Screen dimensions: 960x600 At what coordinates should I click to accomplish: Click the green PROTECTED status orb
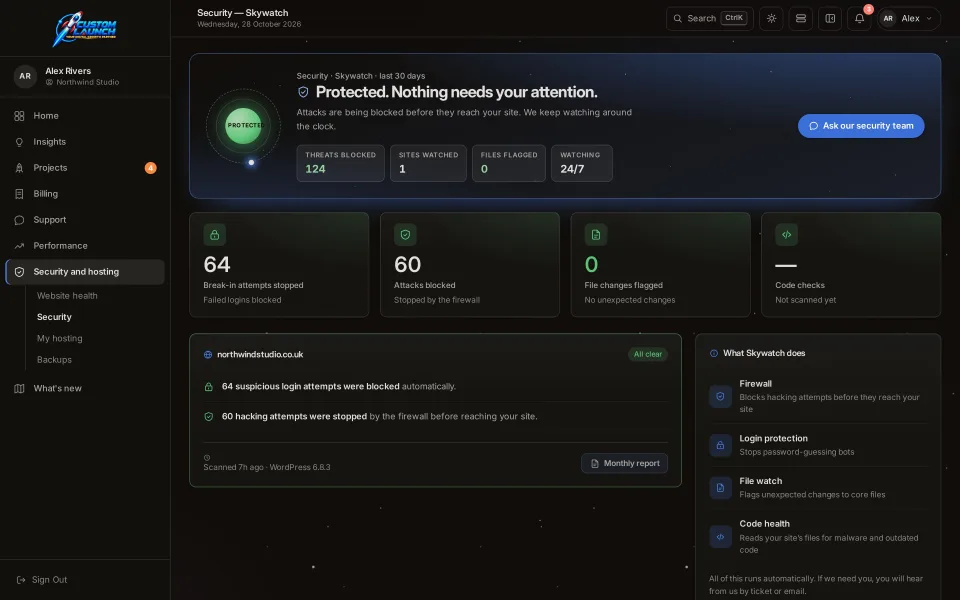click(244, 126)
